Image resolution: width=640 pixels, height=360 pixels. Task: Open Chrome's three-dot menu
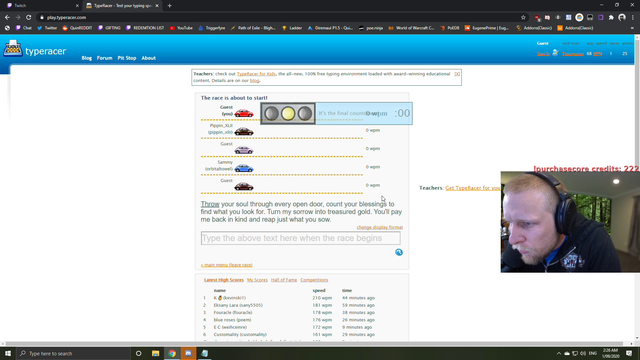tap(633, 18)
